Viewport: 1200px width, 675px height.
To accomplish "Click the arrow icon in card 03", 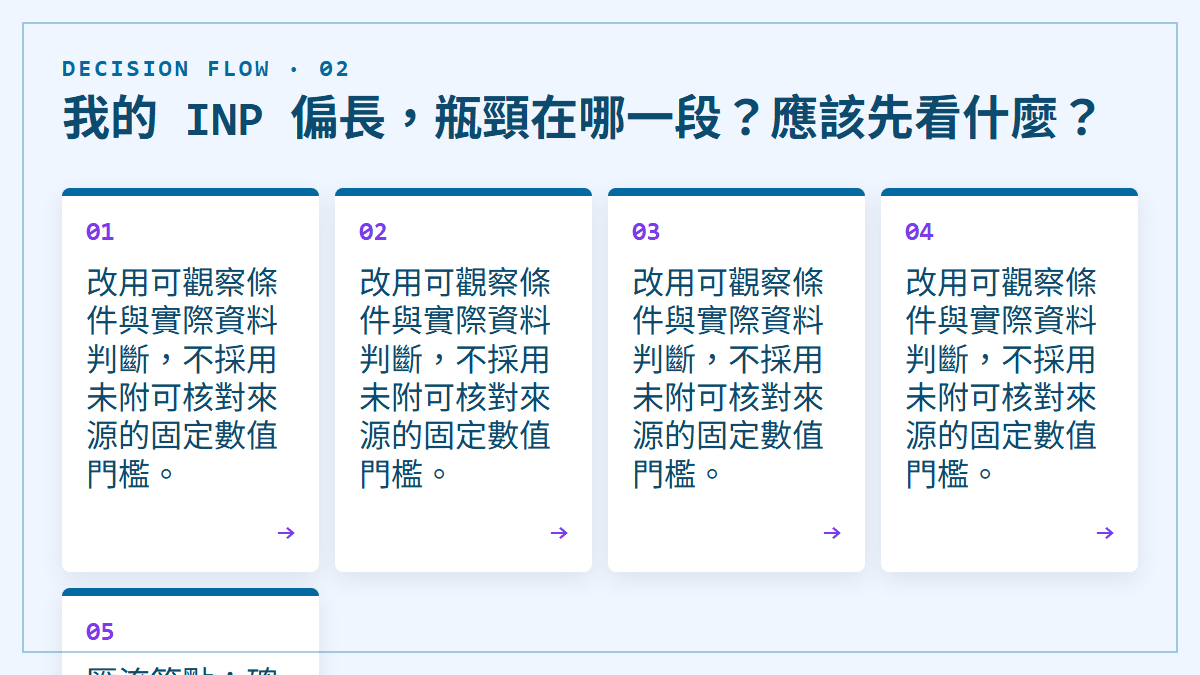I will click(x=832, y=533).
